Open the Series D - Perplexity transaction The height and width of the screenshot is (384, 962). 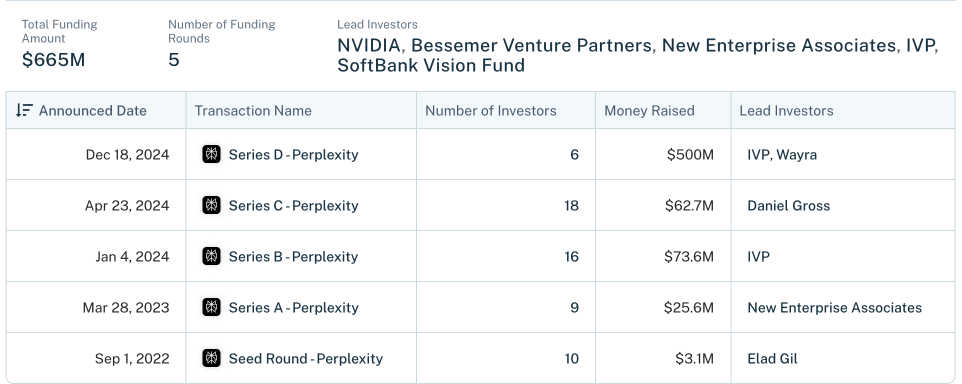click(x=293, y=155)
